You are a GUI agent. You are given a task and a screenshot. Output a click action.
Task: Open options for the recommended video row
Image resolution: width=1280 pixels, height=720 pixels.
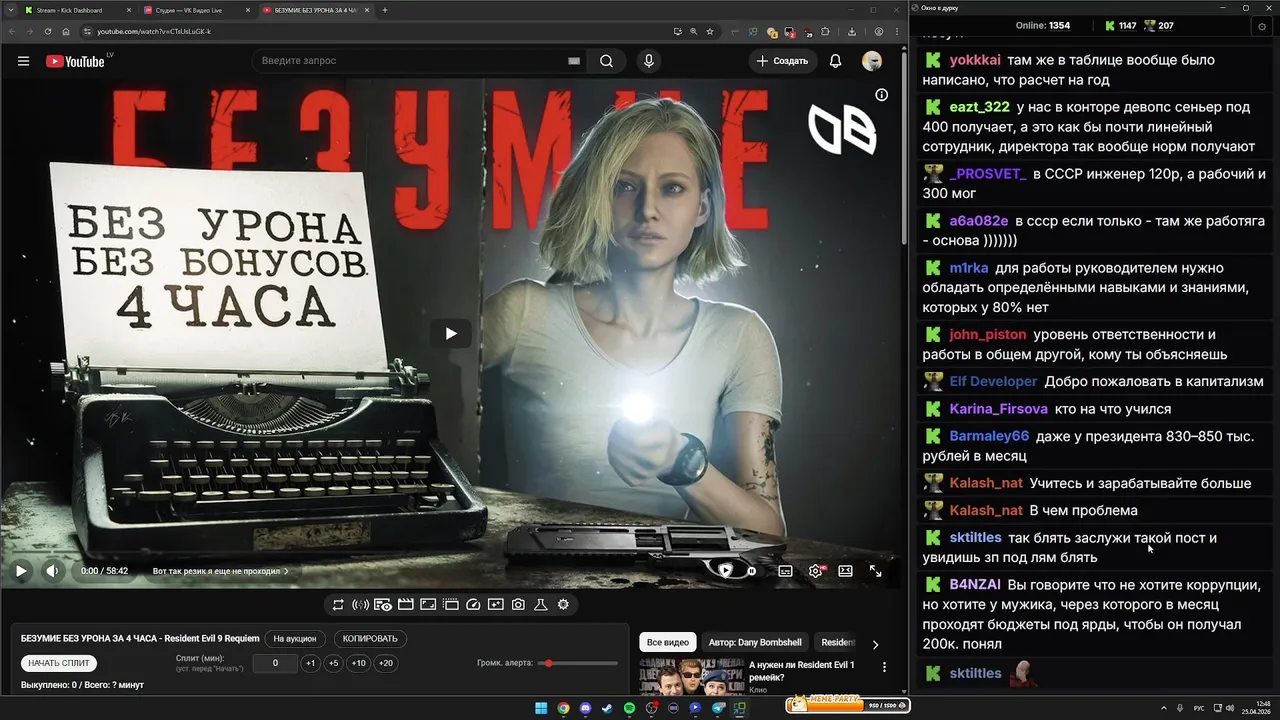tap(884, 667)
